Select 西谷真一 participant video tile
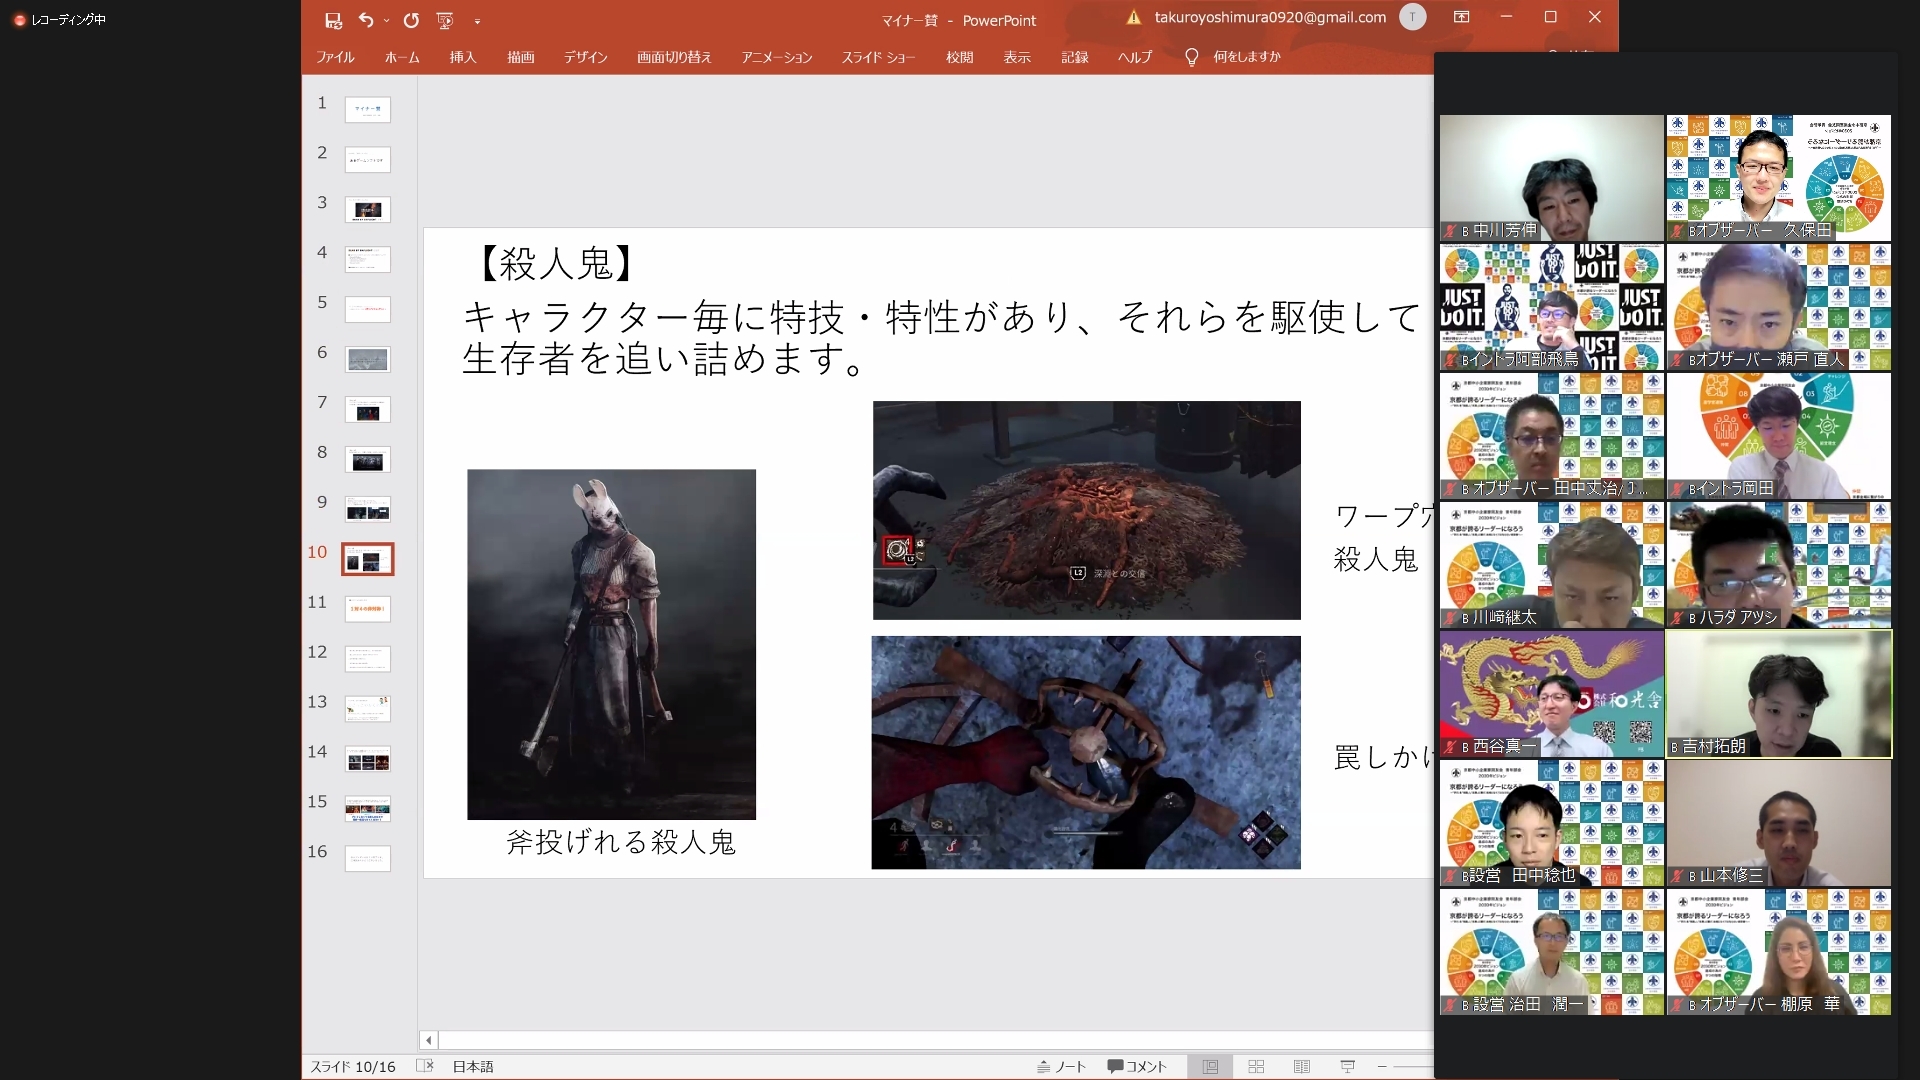1920x1080 pixels. tap(1551, 694)
